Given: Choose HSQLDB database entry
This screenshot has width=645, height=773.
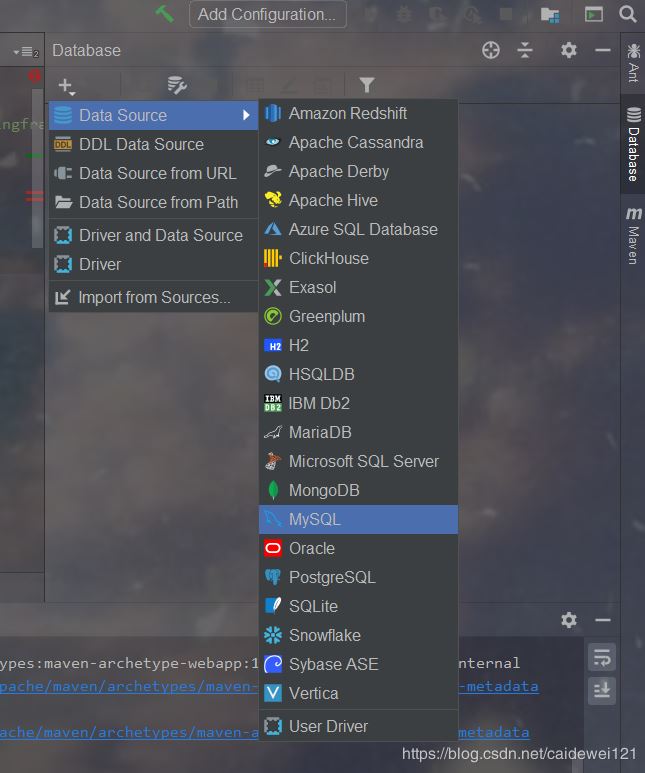Looking at the screenshot, I should pos(358,374).
